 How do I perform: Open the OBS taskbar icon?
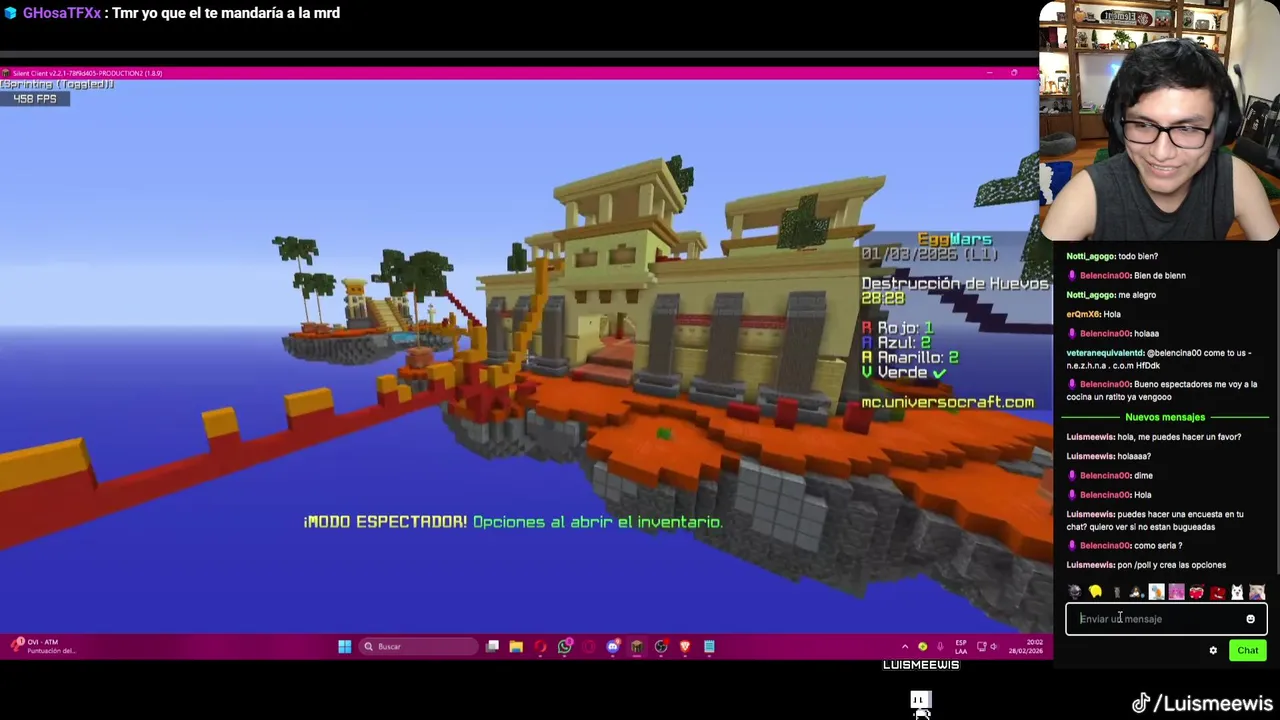661,646
